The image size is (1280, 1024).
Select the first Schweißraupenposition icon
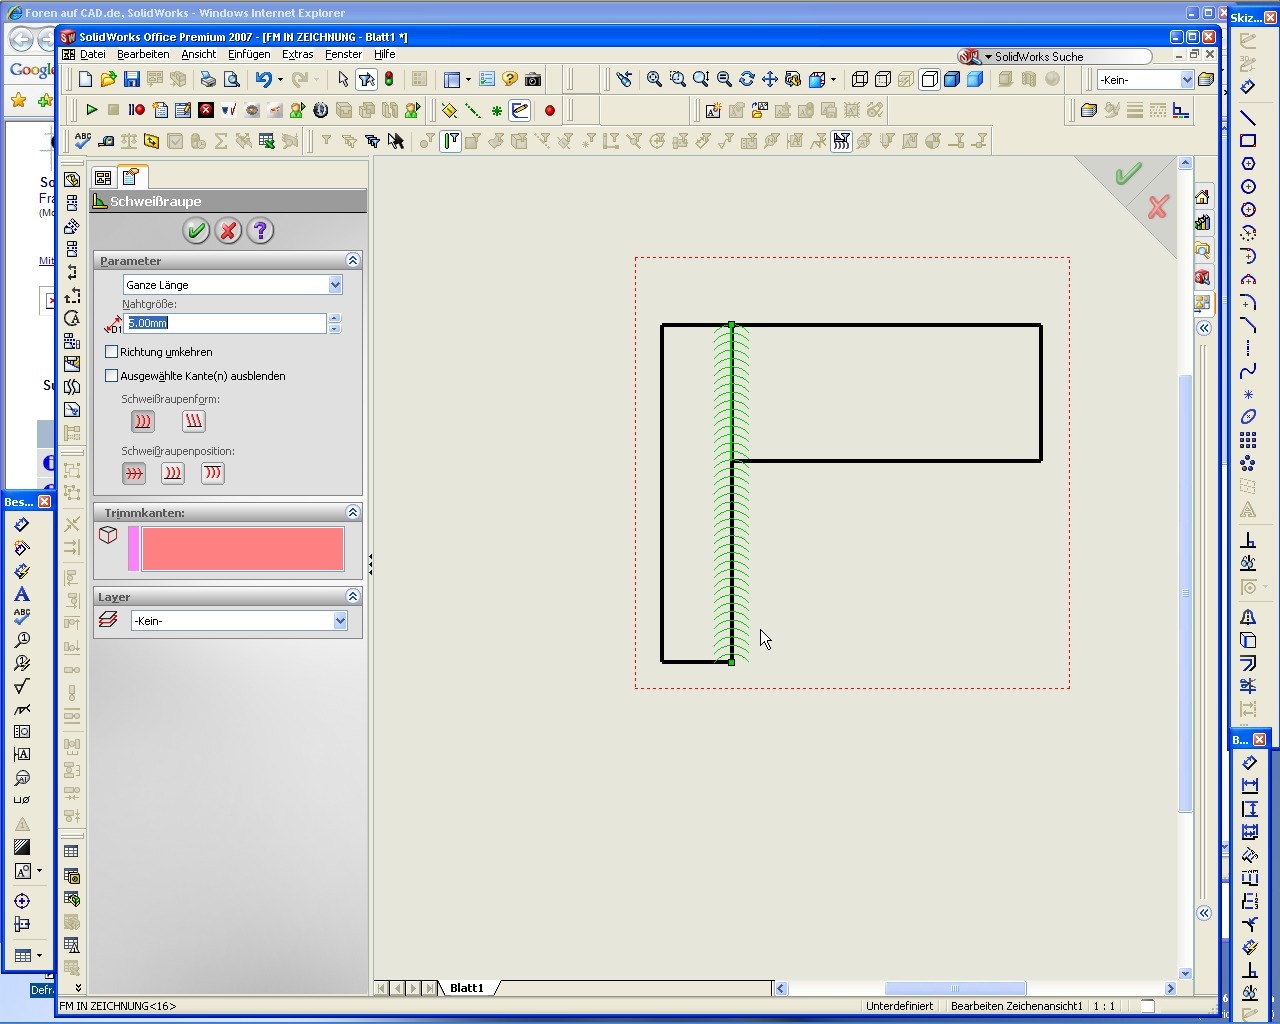pyautogui.click(x=134, y=473)
